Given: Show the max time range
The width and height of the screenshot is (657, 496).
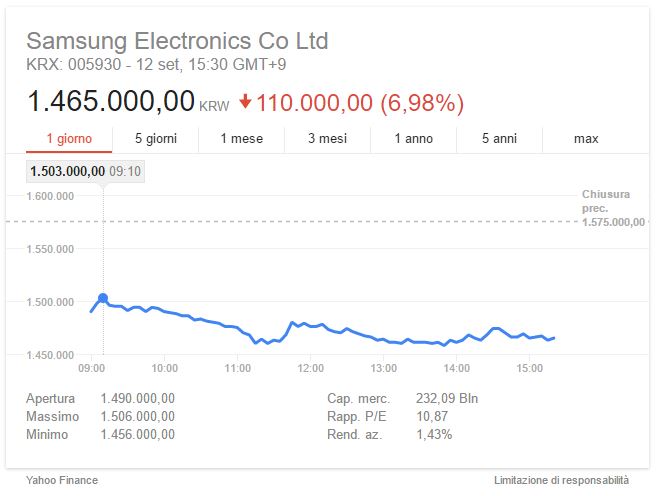Looking at the screenshot, I should coord(586,139).
